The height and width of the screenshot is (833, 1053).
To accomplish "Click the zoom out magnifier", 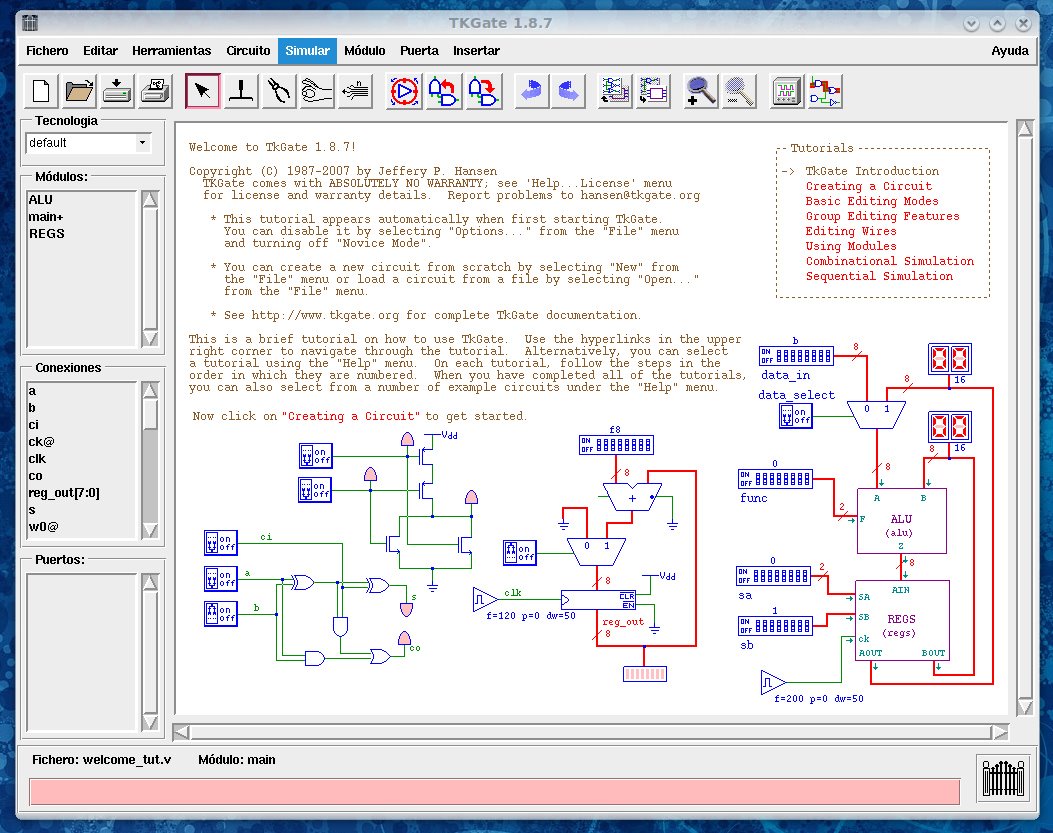I will (x=739, y=91).
